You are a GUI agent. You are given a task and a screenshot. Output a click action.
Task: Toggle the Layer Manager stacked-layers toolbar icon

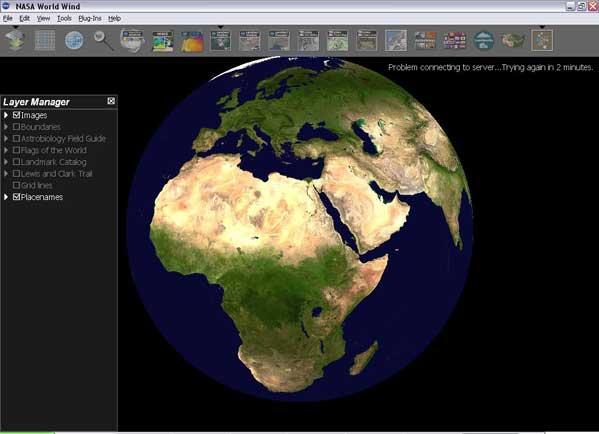[x=15, y=40]
